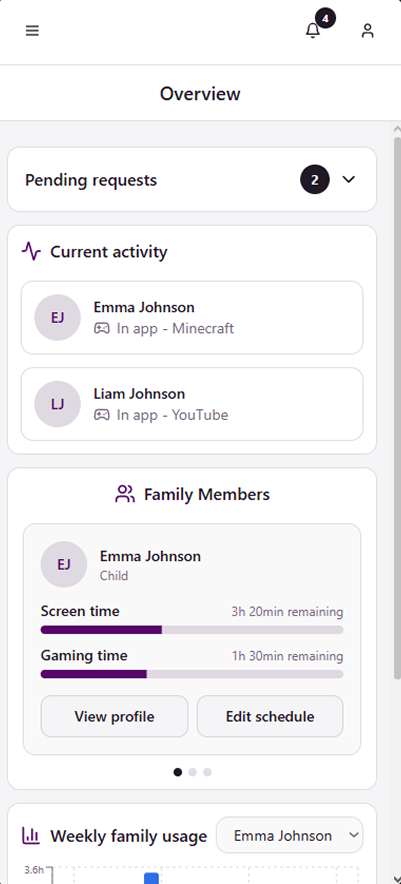Click gamepad icon next to YouTube
This screenshot has height=884, width=401.
click(102, 415)
